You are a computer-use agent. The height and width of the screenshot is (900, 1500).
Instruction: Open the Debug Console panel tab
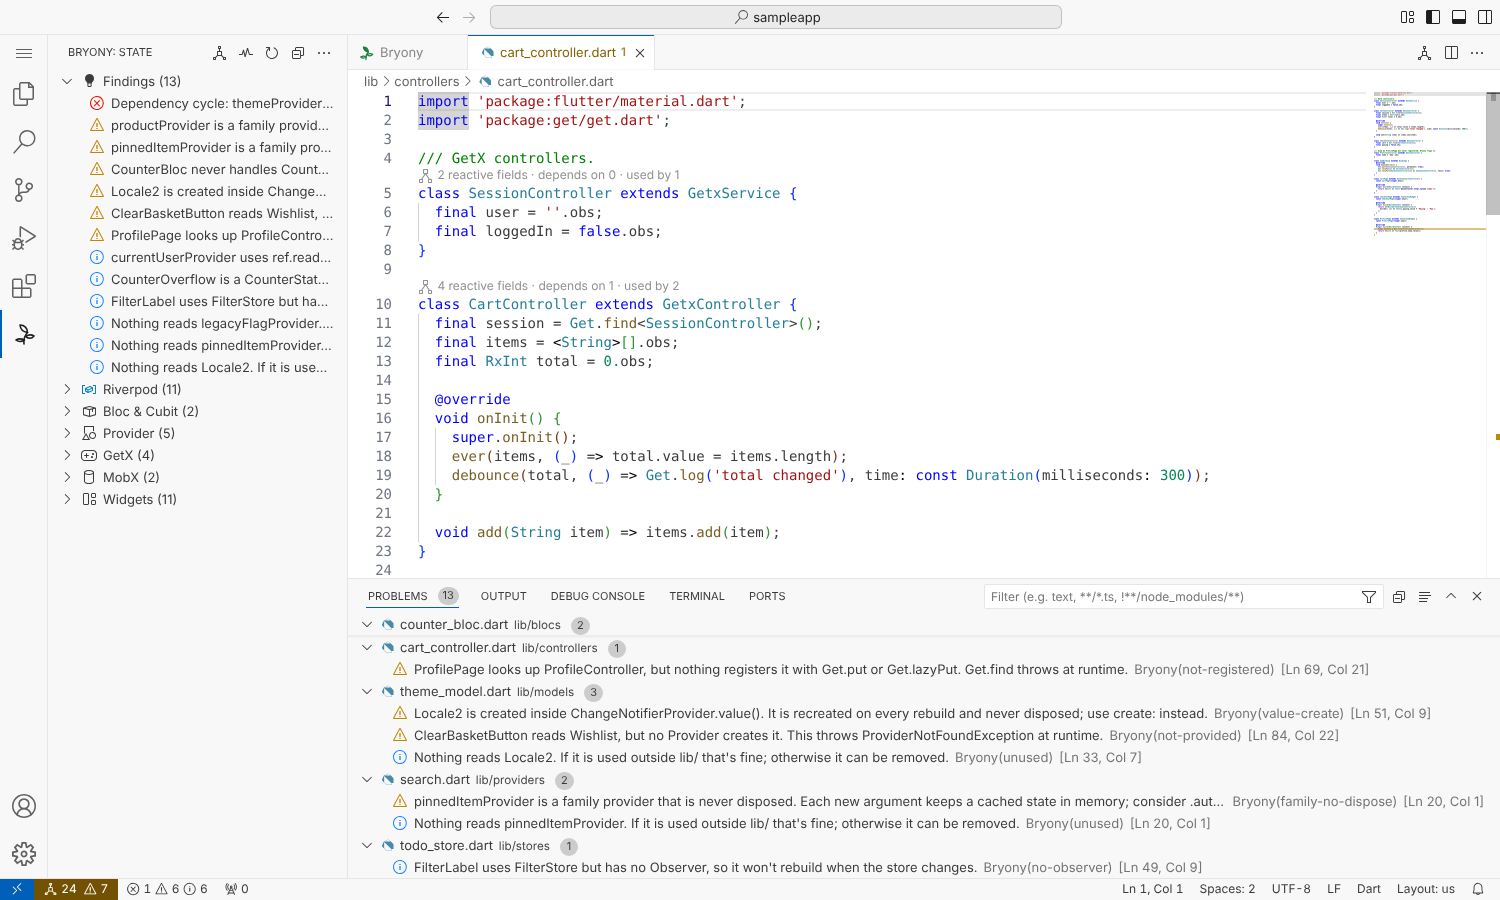[x=598, y=596]
